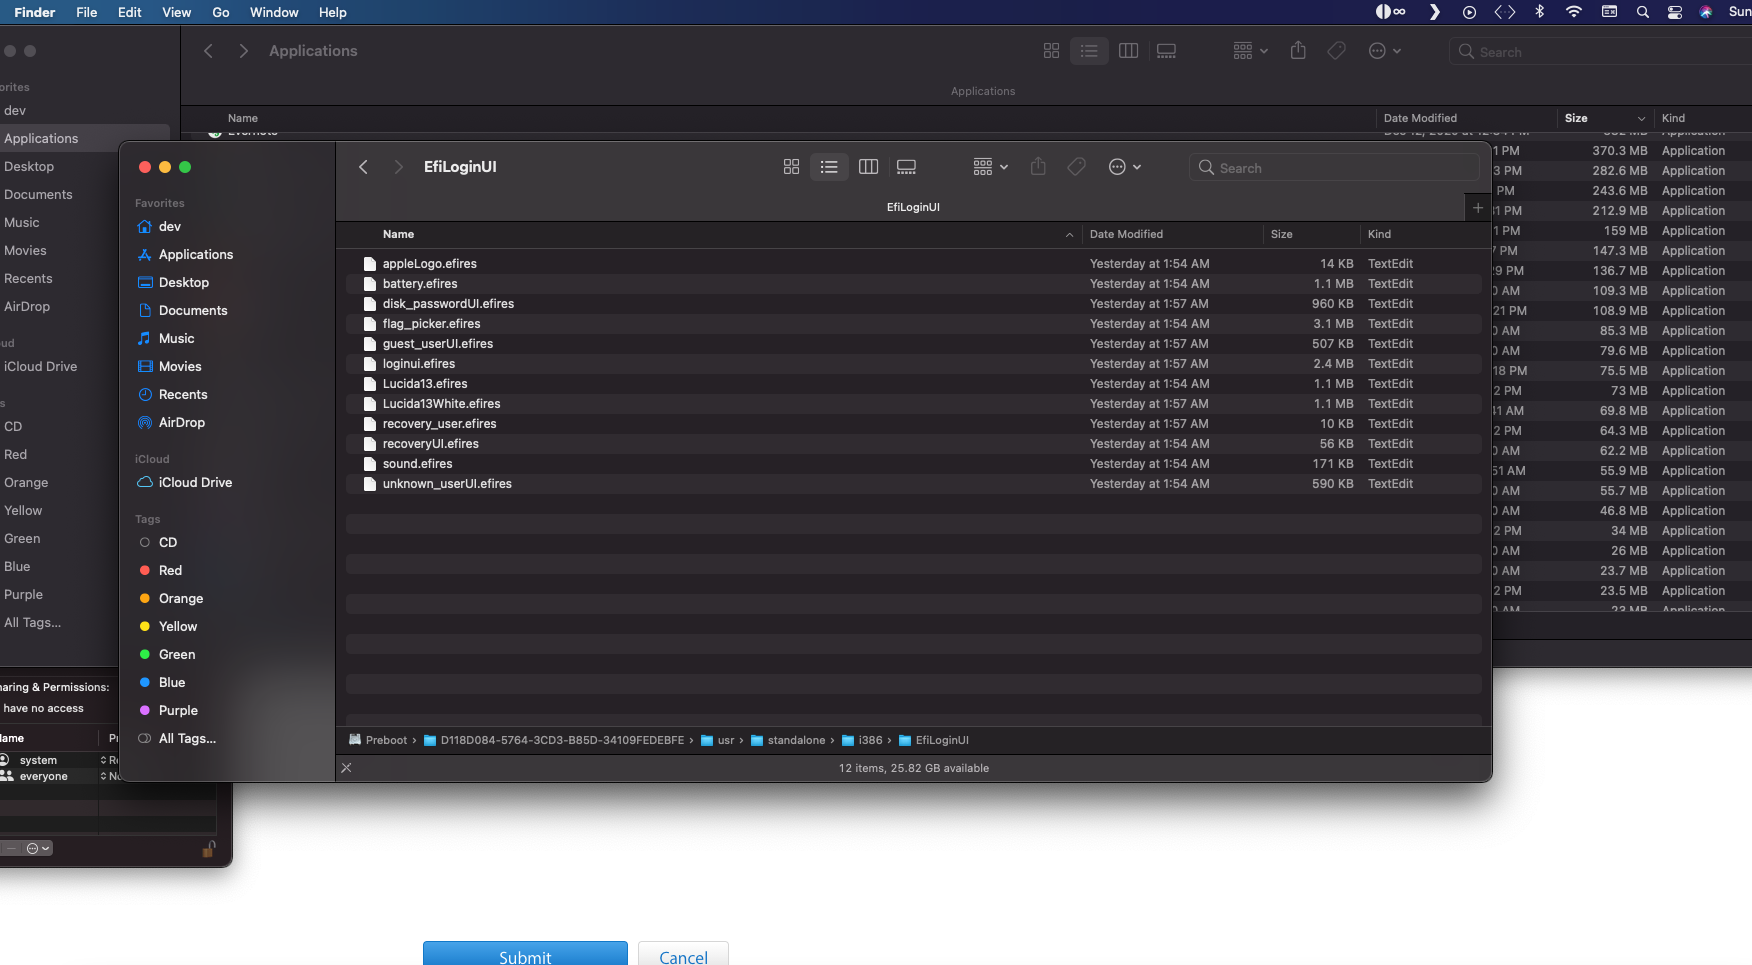Screen dimensions: 1752x965
Task: Click the Bluetooth icon in the menu bar
Action: [1539, 12]
